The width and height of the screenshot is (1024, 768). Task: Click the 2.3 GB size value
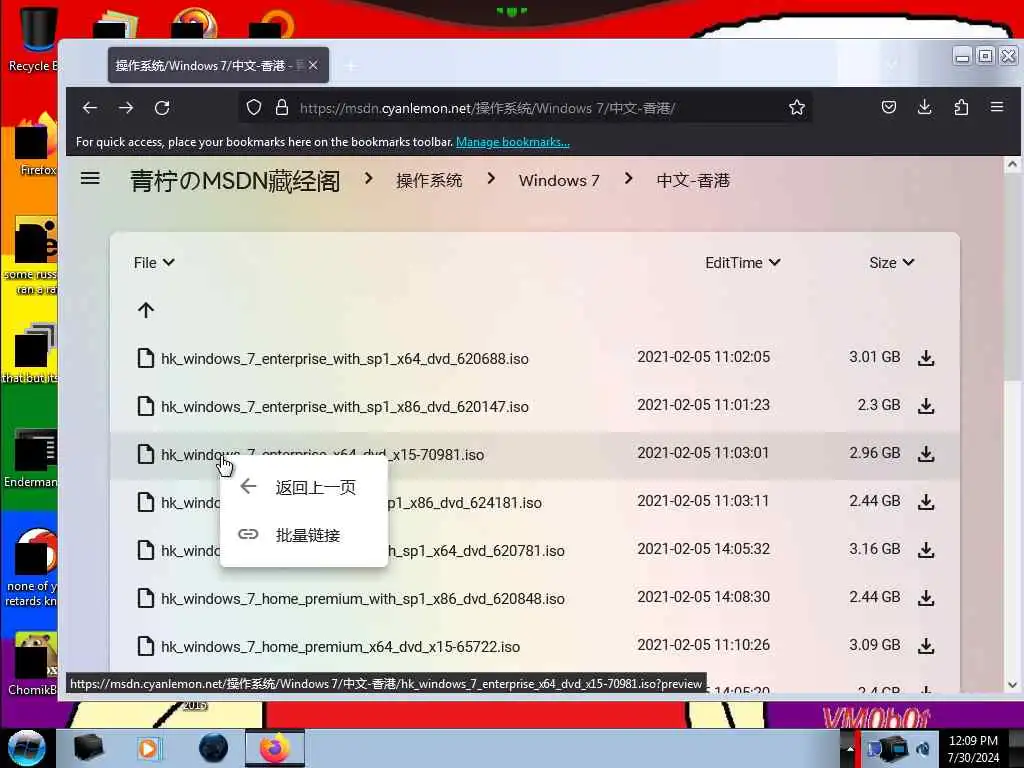878,405
